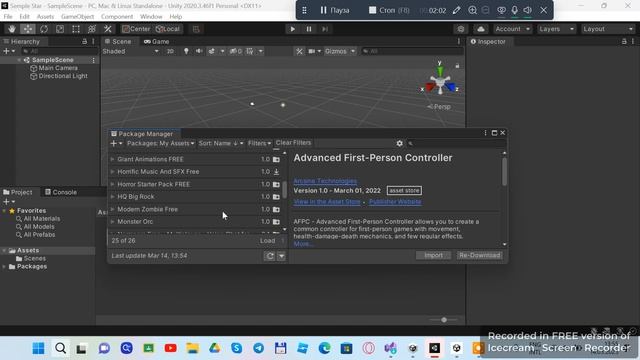
Task: Click the Scene view search field
Action: (412, 51)
